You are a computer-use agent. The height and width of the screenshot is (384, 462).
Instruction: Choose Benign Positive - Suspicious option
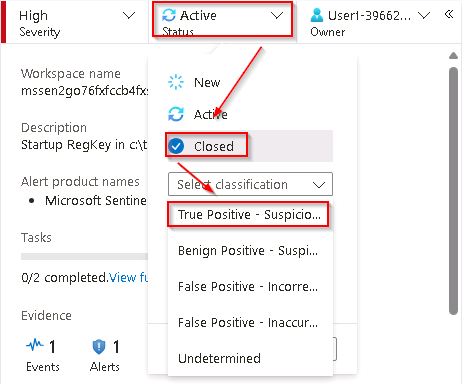pyautogui.click(x=250, y=251)
